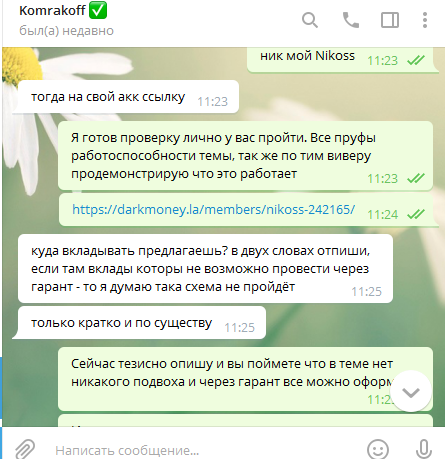Open the darkmoney.la members link
Screen dimensions: 445x459
pos(213,210)
